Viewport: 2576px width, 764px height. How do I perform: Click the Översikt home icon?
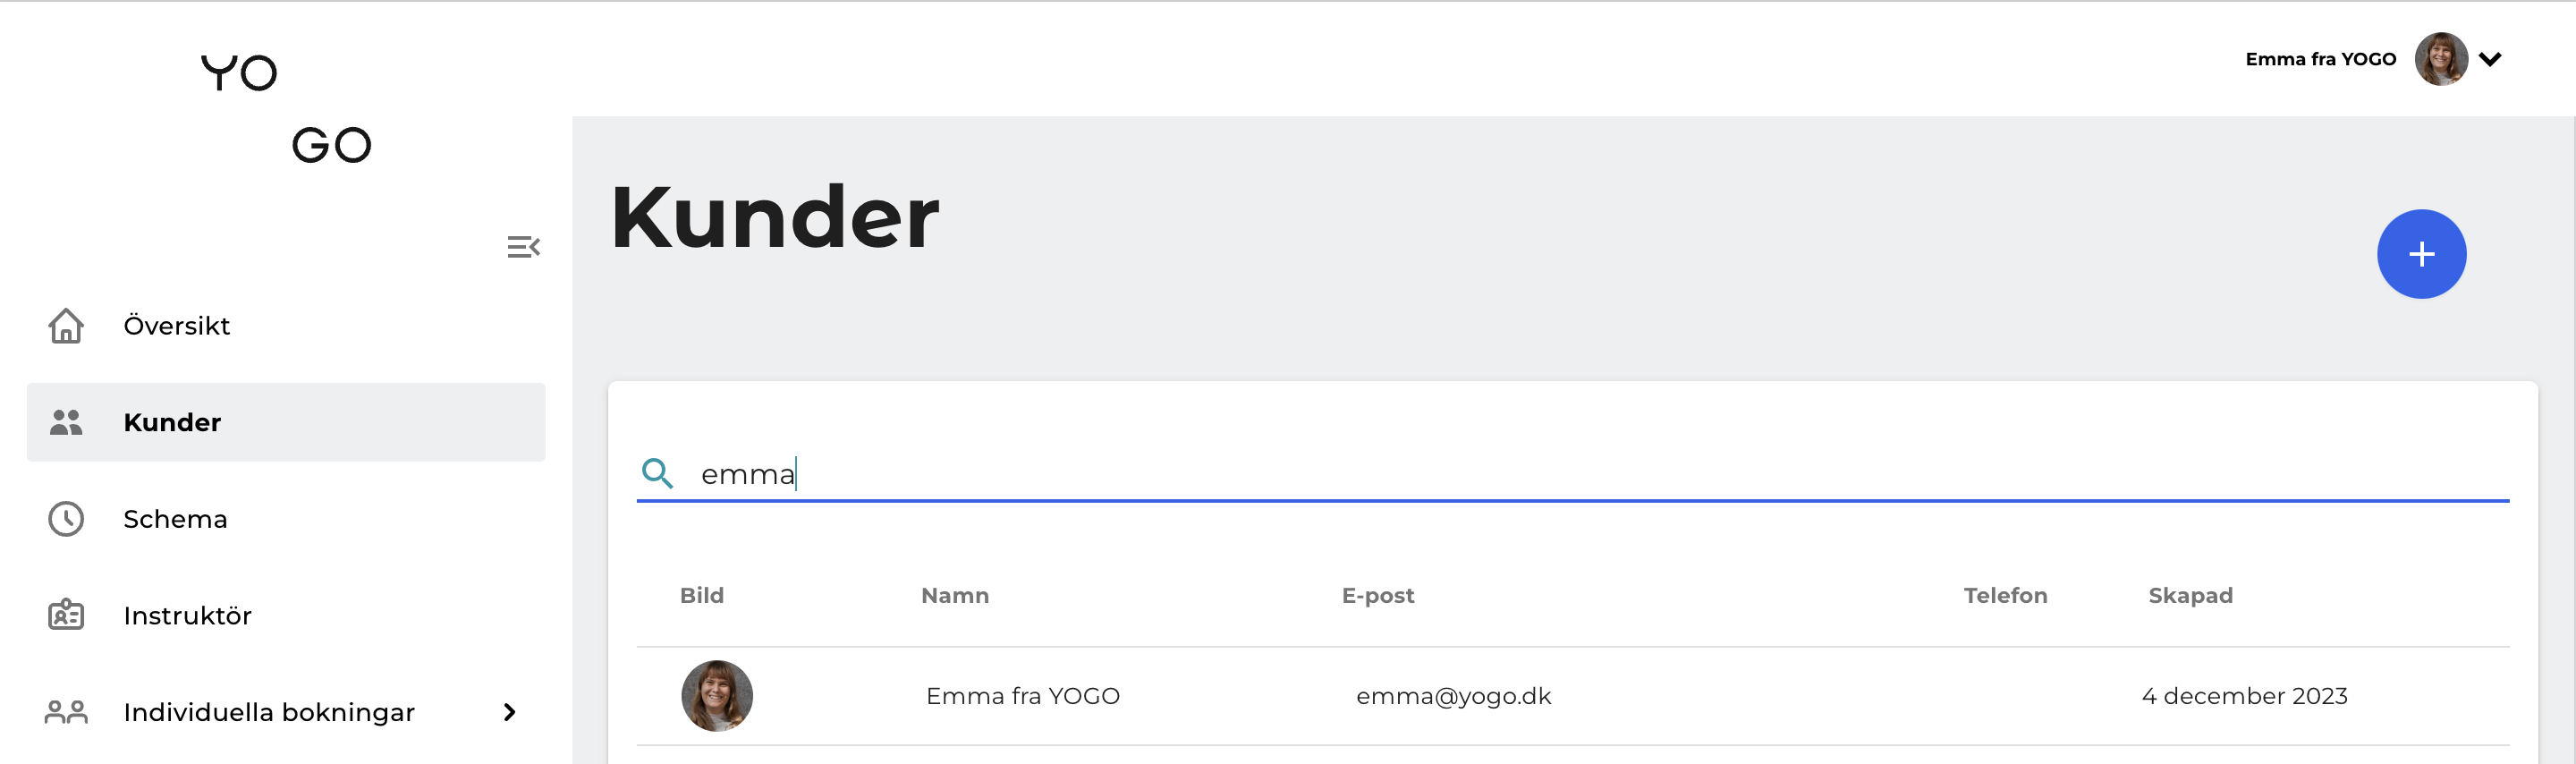click(x=66, y=326)
